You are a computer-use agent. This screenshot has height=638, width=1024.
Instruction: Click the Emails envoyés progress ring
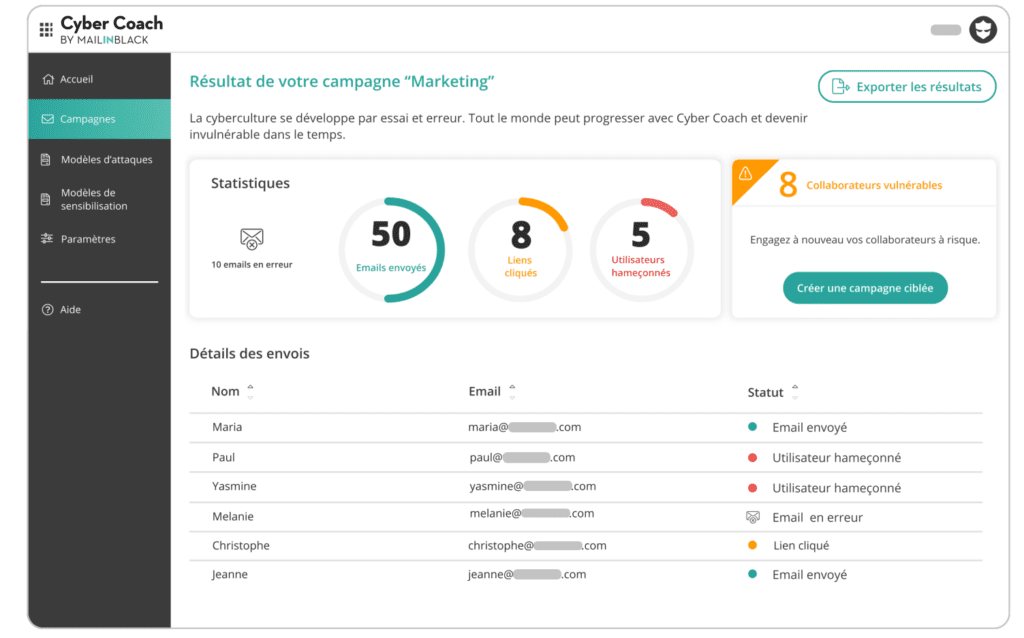point(391,249)
